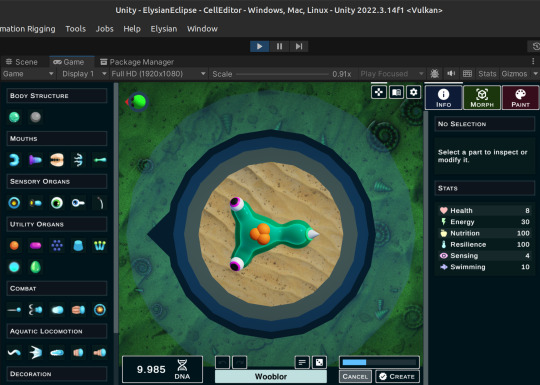Switch to the Package Manager tab
The image size is (540, 385).
tap(137, 62)
